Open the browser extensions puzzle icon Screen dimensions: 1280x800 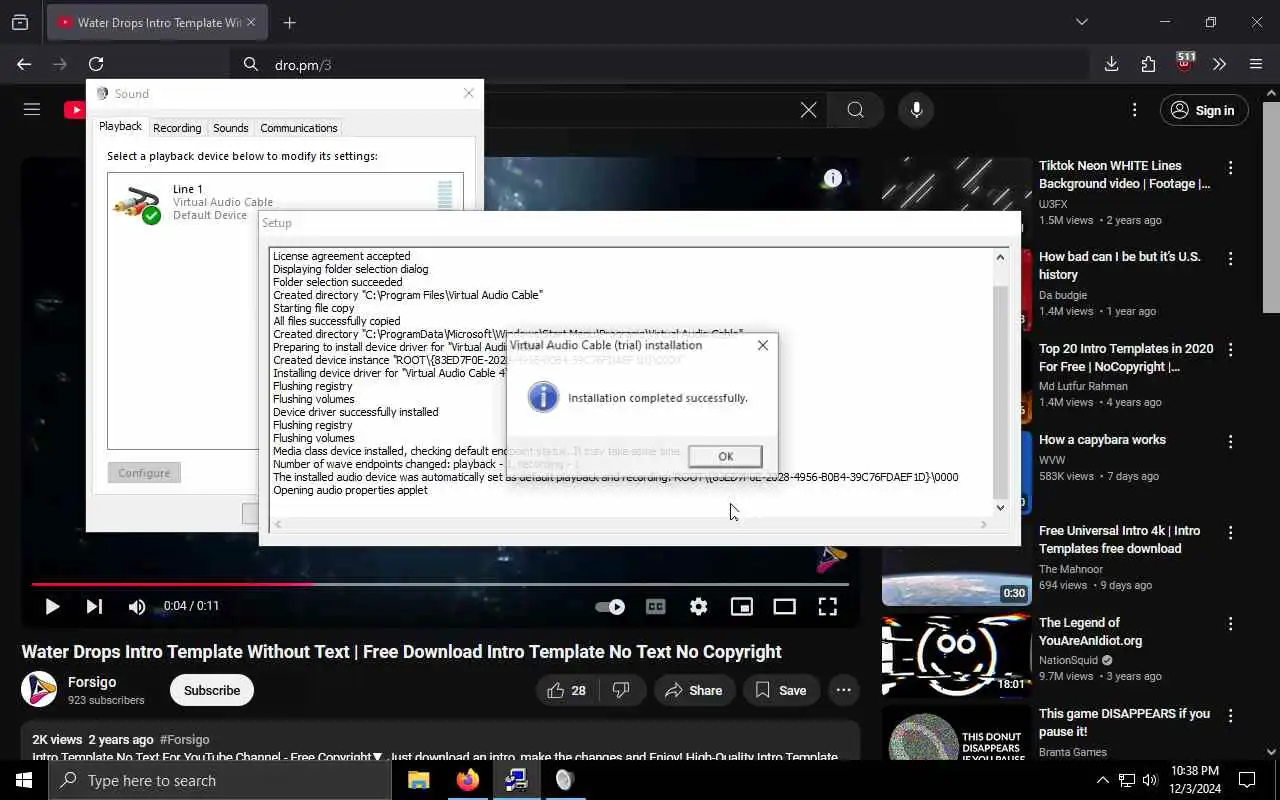[x=1148, y=64]
